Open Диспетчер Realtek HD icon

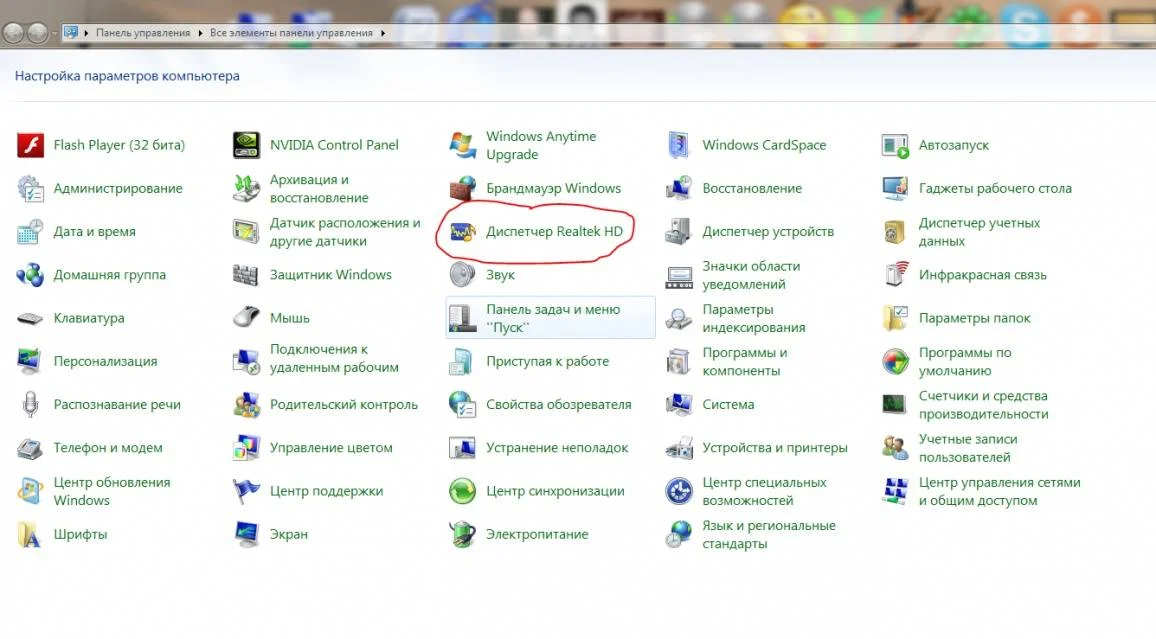(x=463, y=231)
